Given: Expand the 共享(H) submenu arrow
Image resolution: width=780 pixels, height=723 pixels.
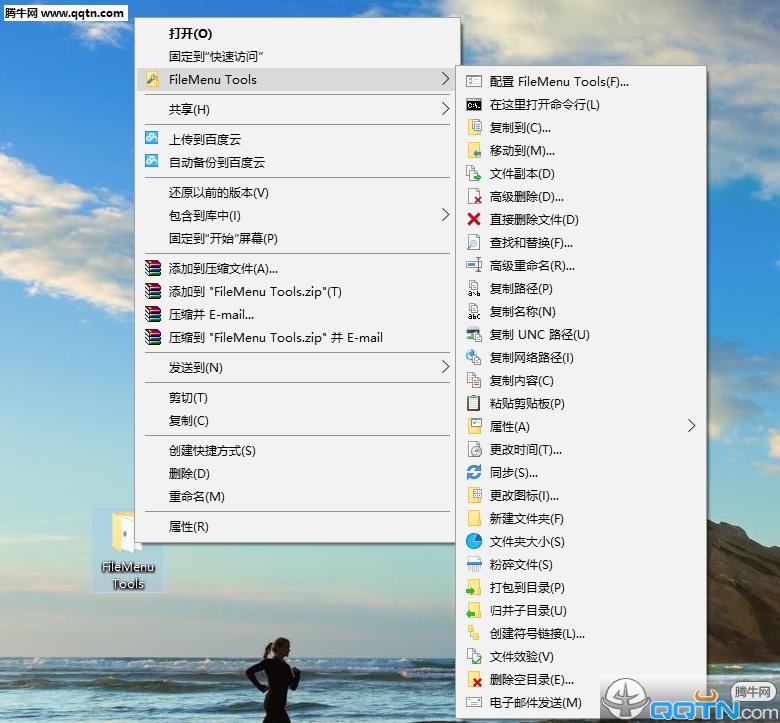Looking at the screenshot, I should 445,109.
